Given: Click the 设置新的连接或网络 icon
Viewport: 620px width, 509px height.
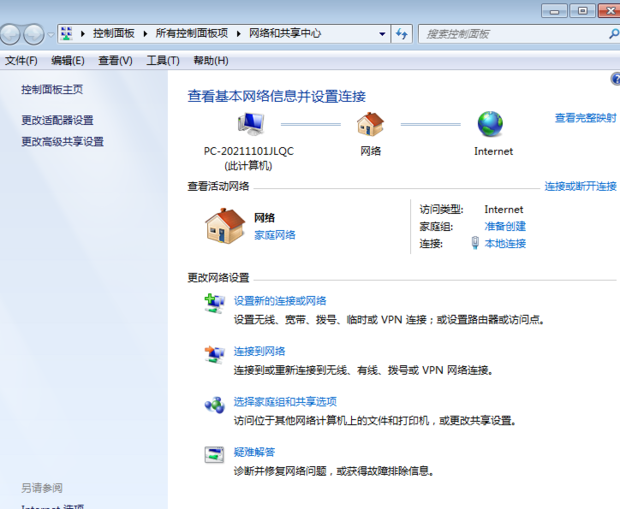Looking at the screenshot, I should (x=215, y=302).
